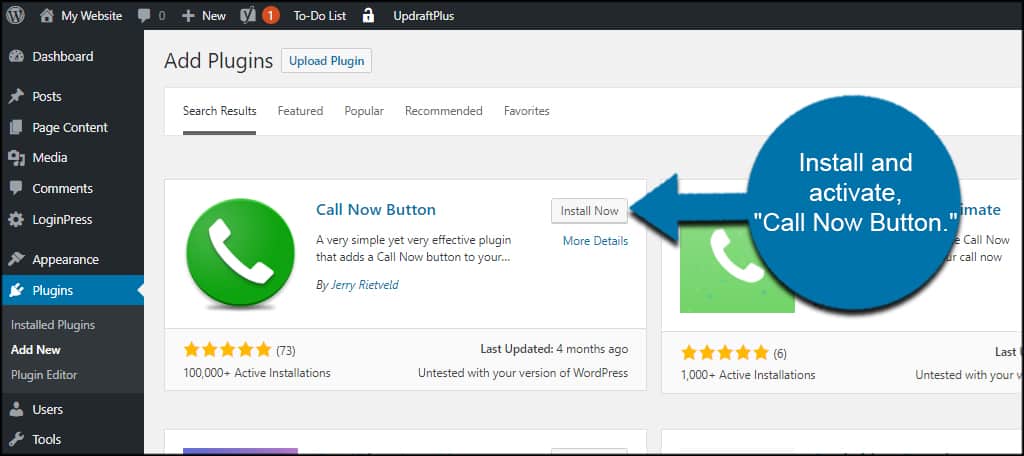This screenshot has width=1024, height=456.
Task: Open Page Content menu label
Action: [x=70, y=127]
